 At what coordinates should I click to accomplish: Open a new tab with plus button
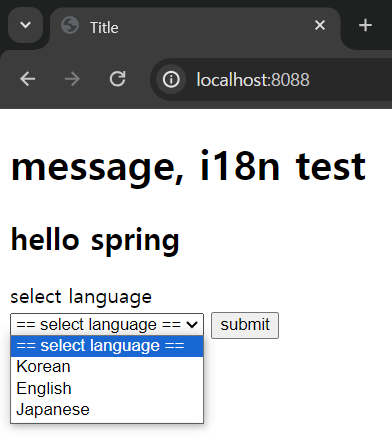point(365,25)
